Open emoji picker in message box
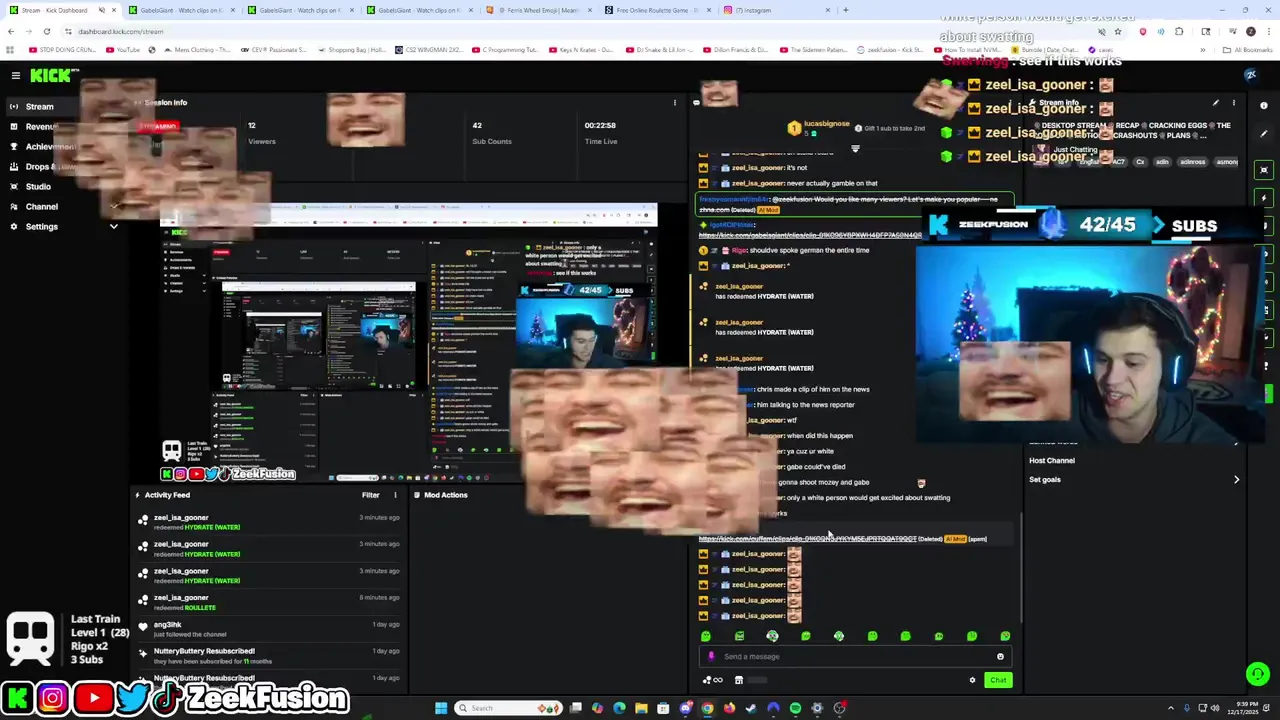Screen dimensions: 1280x720 1000,657
